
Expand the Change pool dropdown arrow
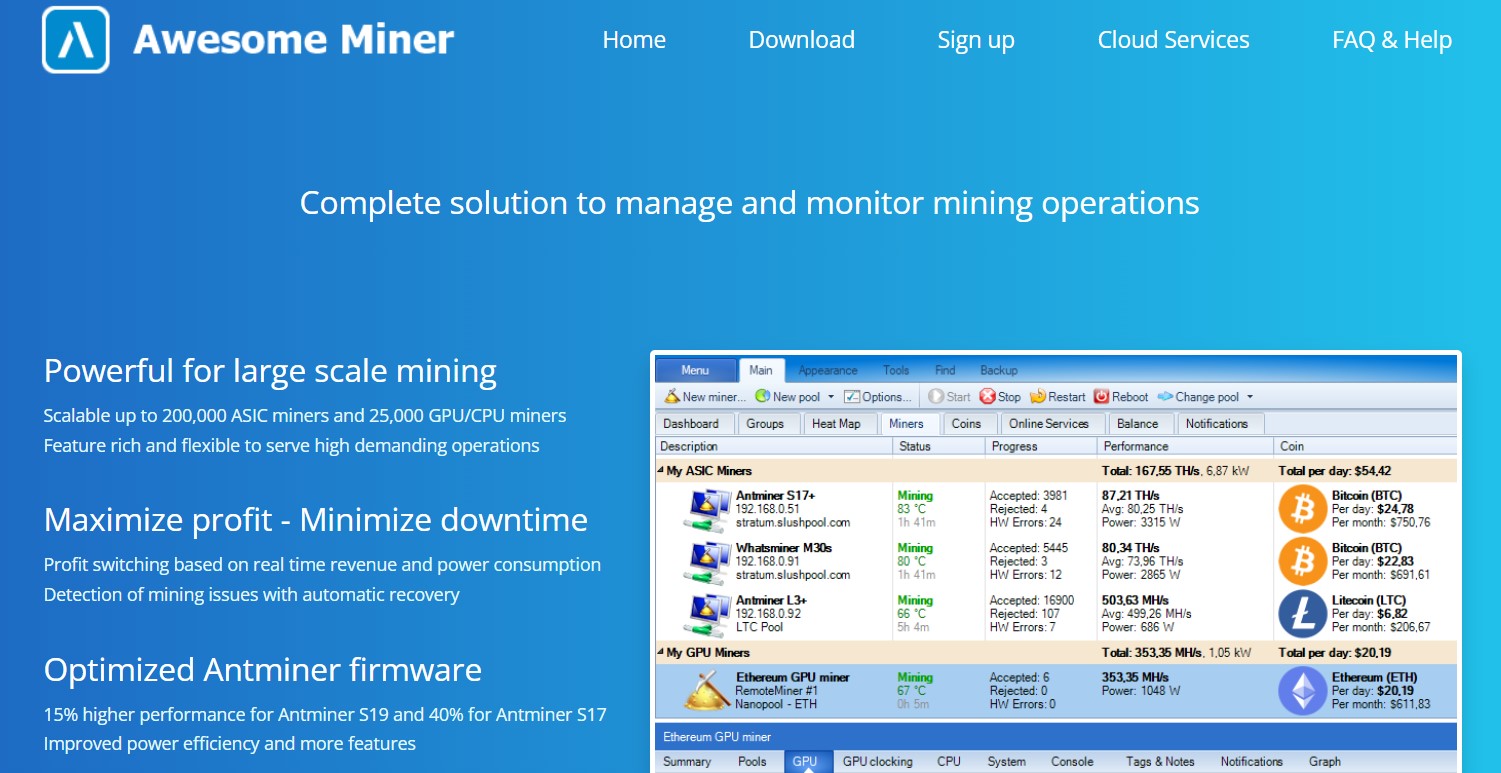point(1250,397)
